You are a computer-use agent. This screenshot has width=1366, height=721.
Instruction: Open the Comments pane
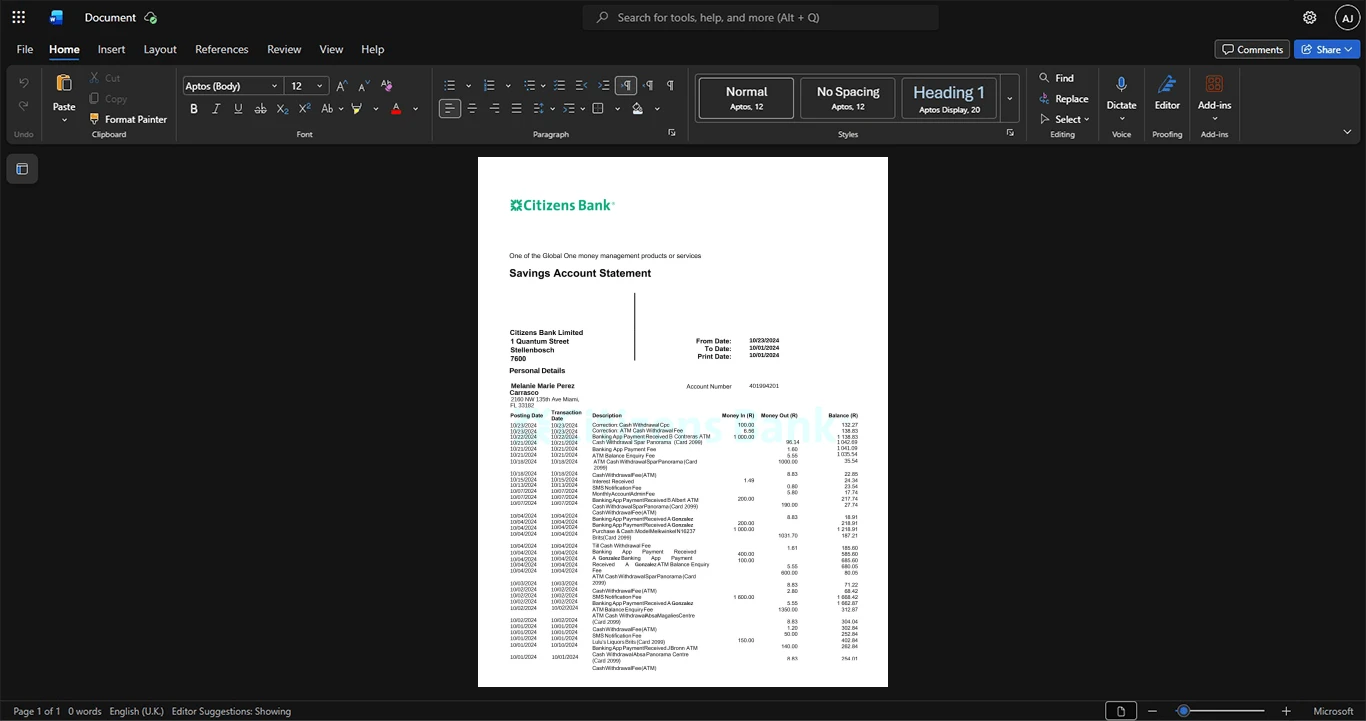point(1252,49)
